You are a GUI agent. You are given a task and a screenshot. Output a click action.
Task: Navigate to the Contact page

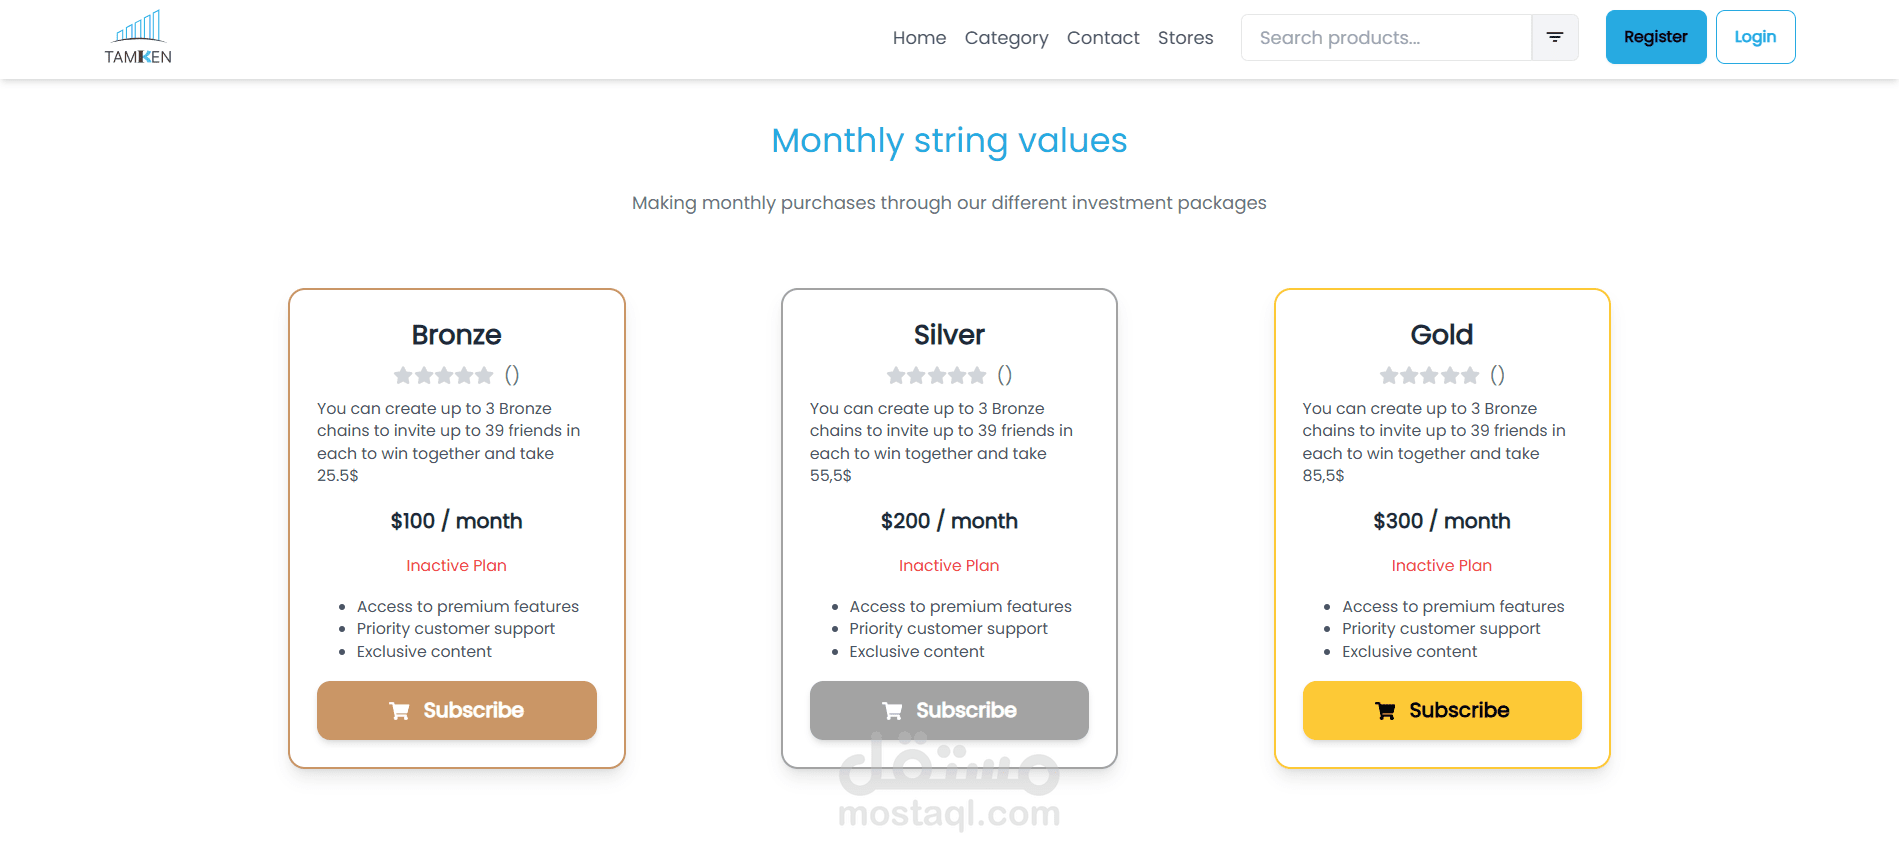pyautogui.click(x=1103, y=38)
